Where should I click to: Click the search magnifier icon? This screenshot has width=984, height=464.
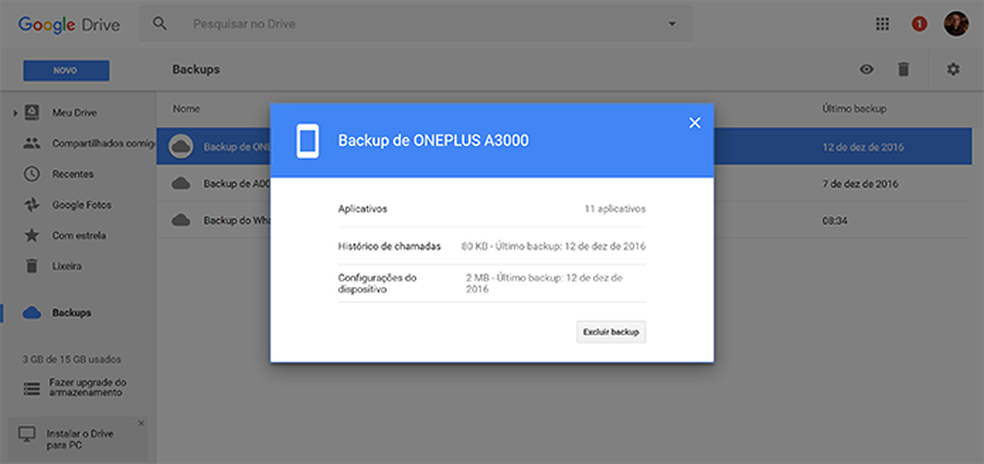click(160, 24)
